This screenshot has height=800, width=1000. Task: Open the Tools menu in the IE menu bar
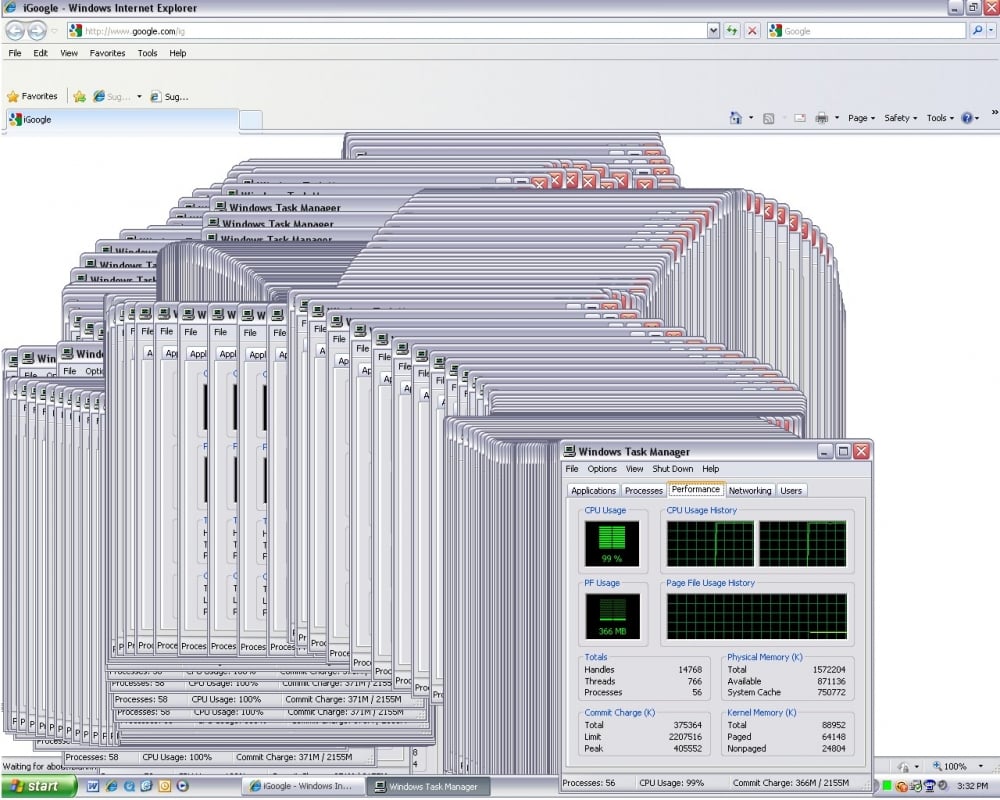coord(147,53)
